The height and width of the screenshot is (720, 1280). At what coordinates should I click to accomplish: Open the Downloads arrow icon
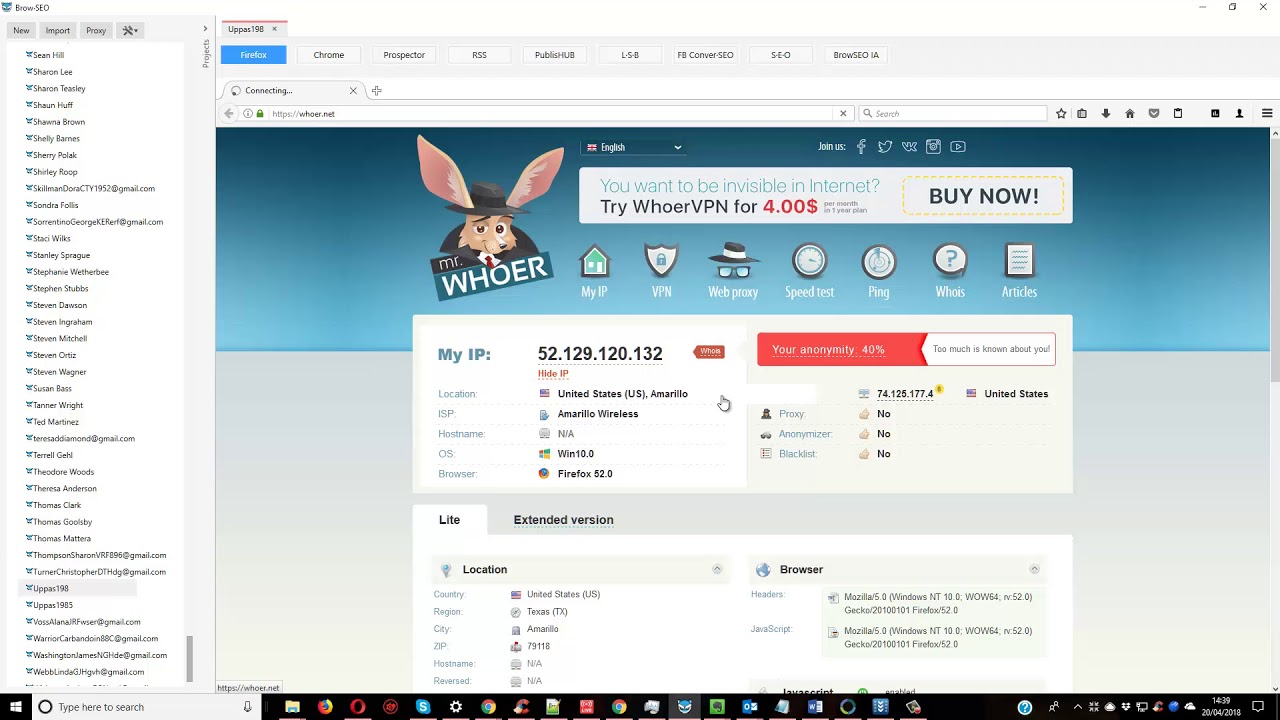1105,114
